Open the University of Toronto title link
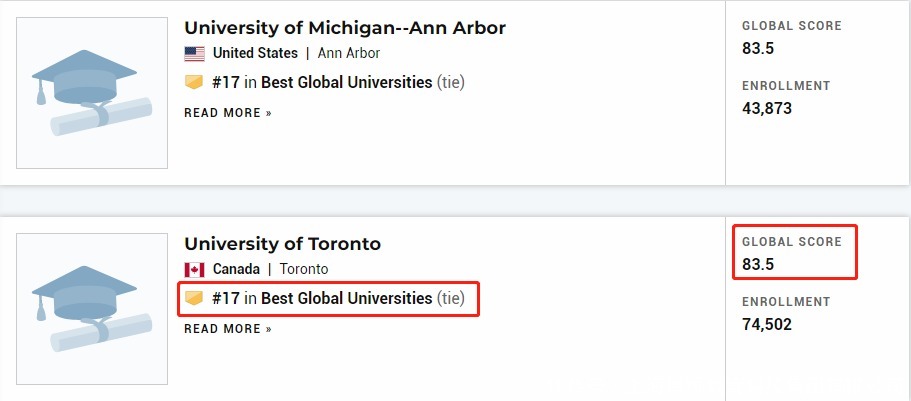 point(282,244)
